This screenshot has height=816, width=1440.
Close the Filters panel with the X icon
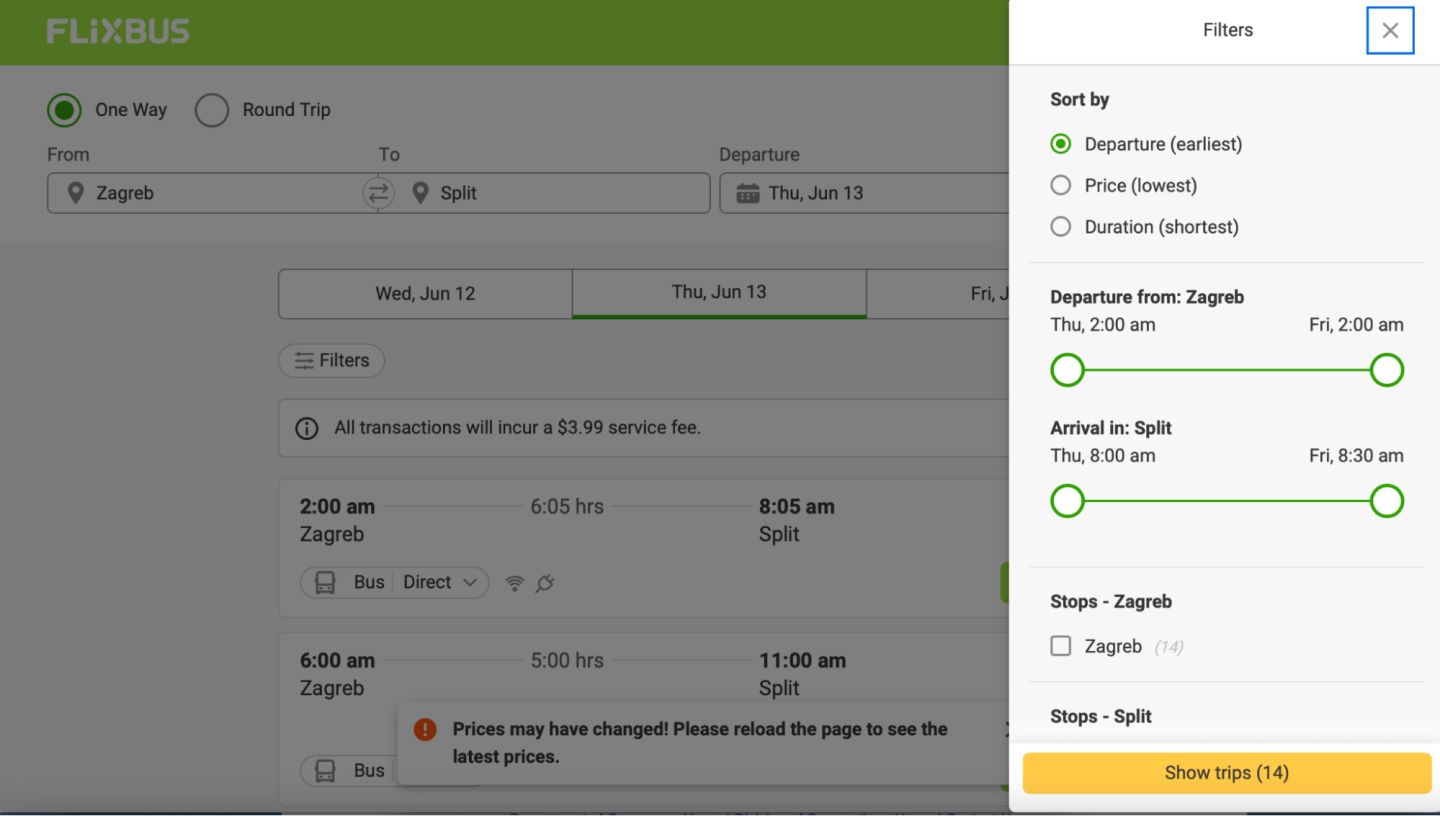(x=1389, y=30)
